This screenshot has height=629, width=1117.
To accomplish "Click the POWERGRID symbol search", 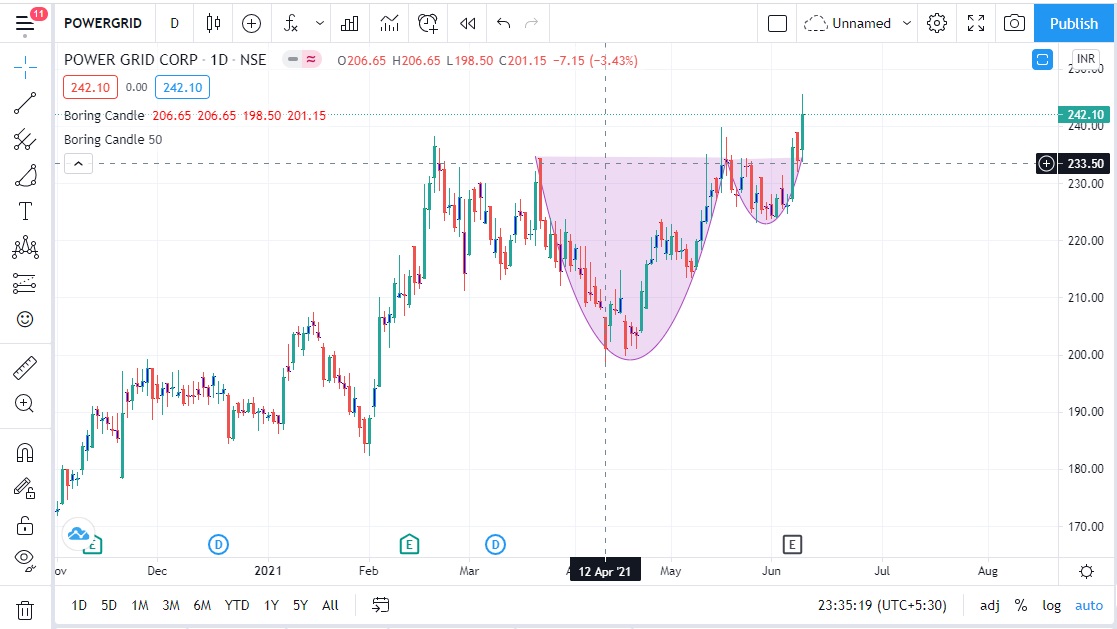I will pos(103,23).
